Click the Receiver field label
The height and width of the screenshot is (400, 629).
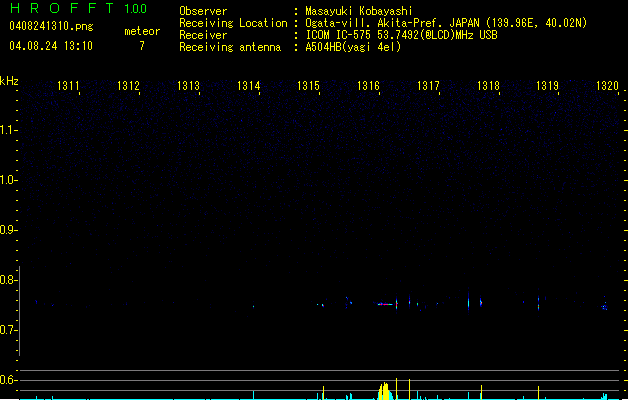click(203, 35)
